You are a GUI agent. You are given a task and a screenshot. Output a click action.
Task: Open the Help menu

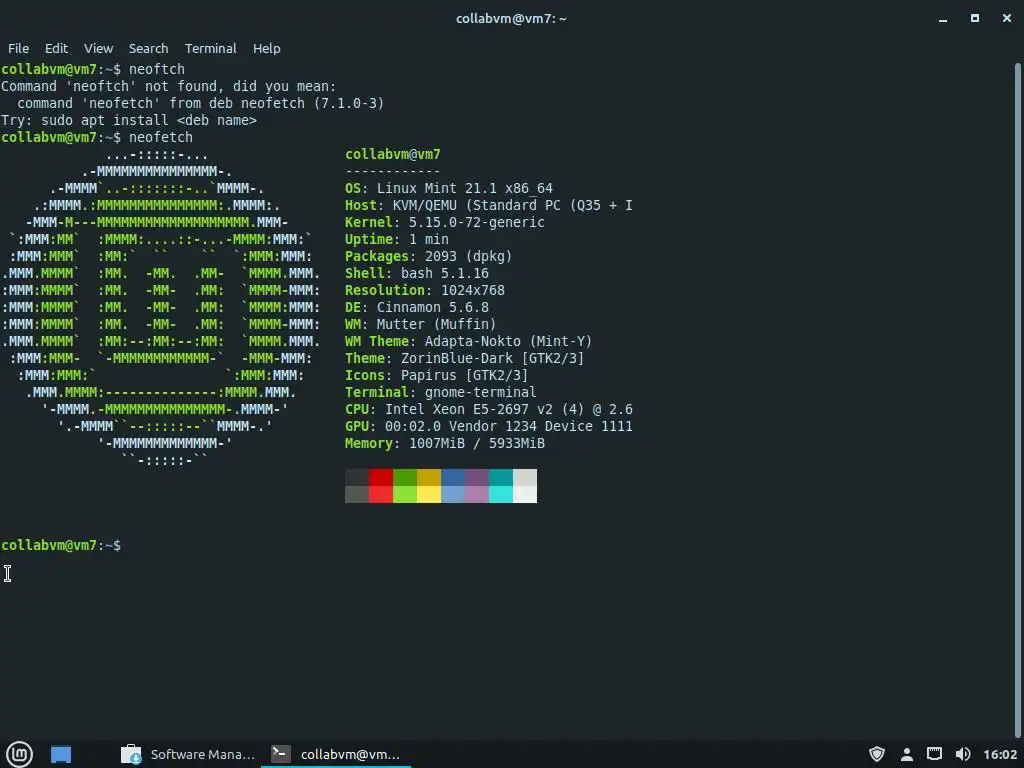click(266, 48)
